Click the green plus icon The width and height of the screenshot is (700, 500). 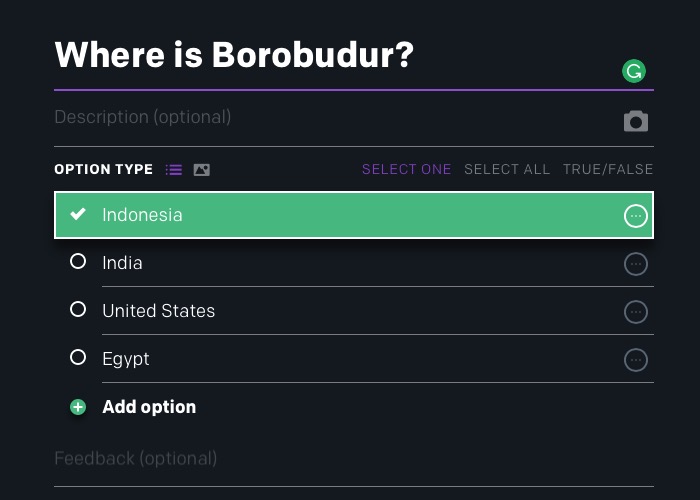[x=78, y=407]
